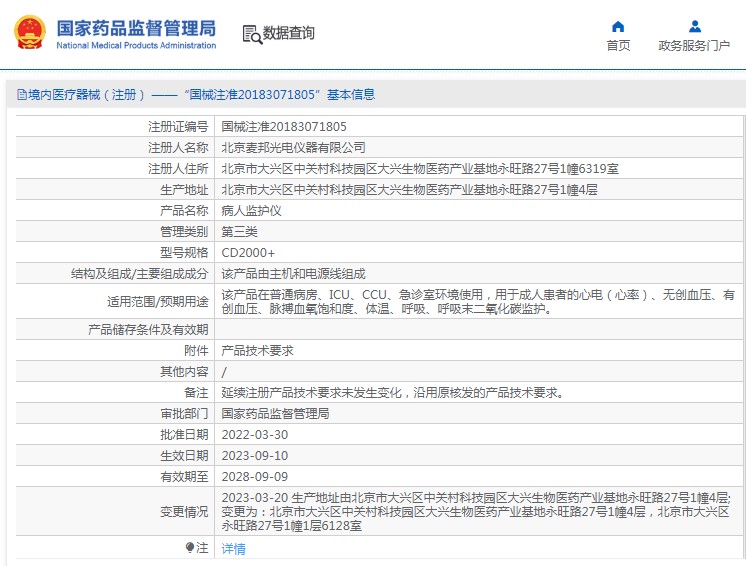The image size is (746, 566).
Task: Click the intended use description text
Action: pos(478,302)
